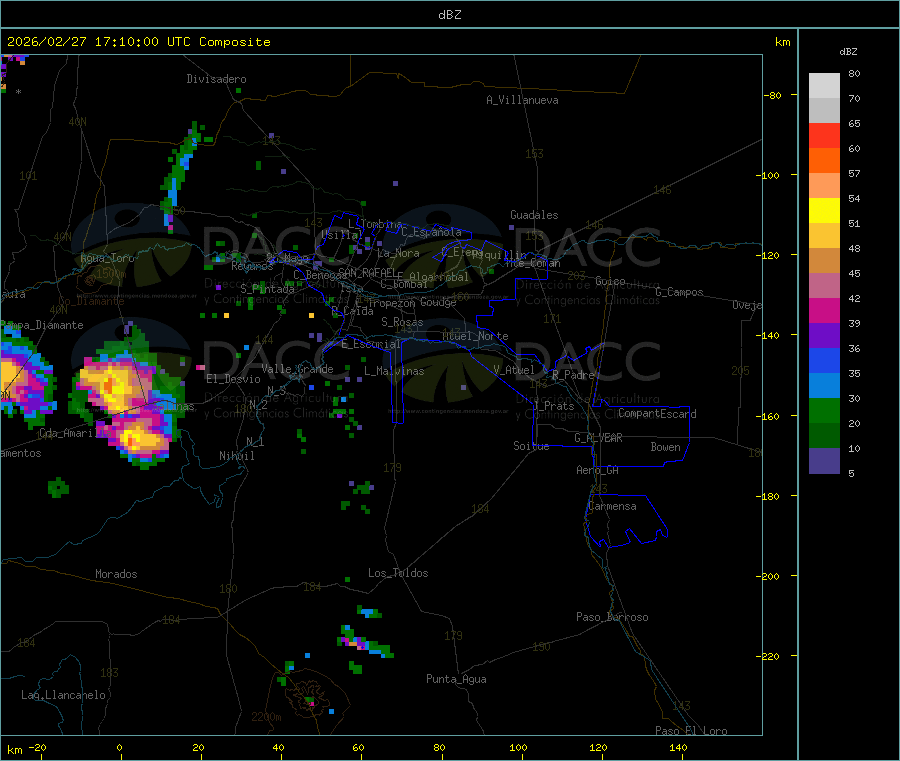
Task: Click the CompartEscard label
Action: coord(657,414)
